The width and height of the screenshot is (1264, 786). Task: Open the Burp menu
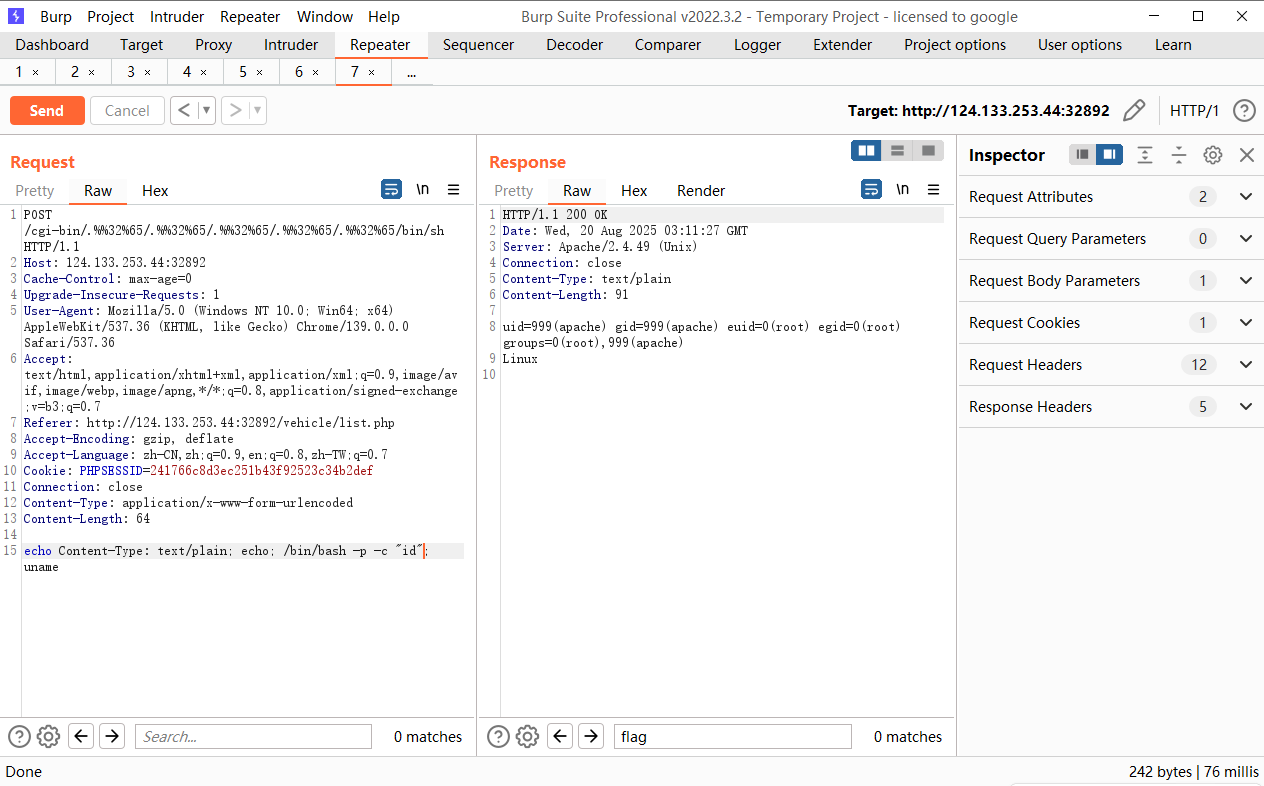(56, 16)
